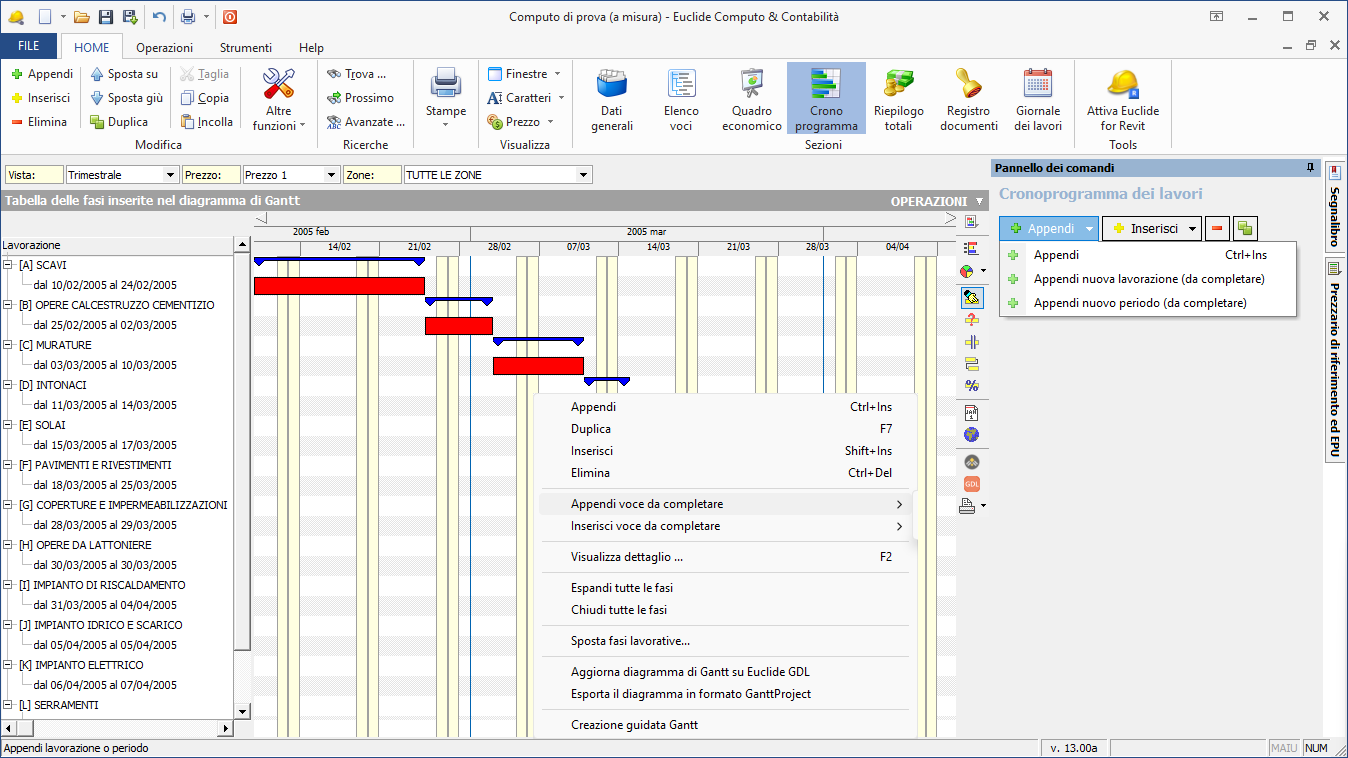Click the red SCAVI Gantt bar
The height and width of the screenshot is (758, 1348).
pyautogui.click(x=339, y=286)
